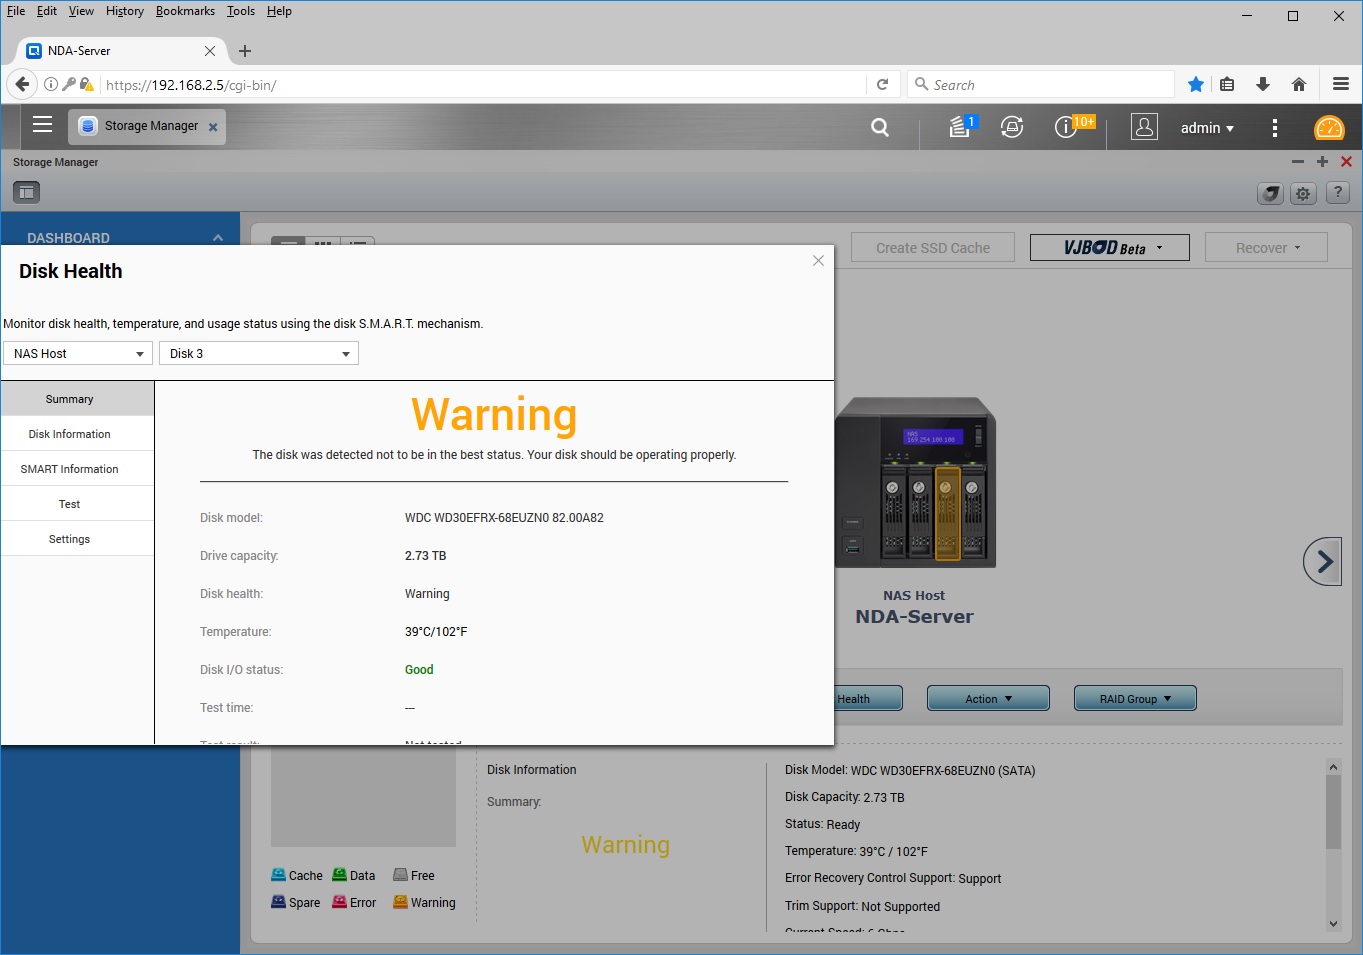This screenshot has width=1363, height=955.
Task: Click the Spare legend icon
Action: click(x=278, y=902)
